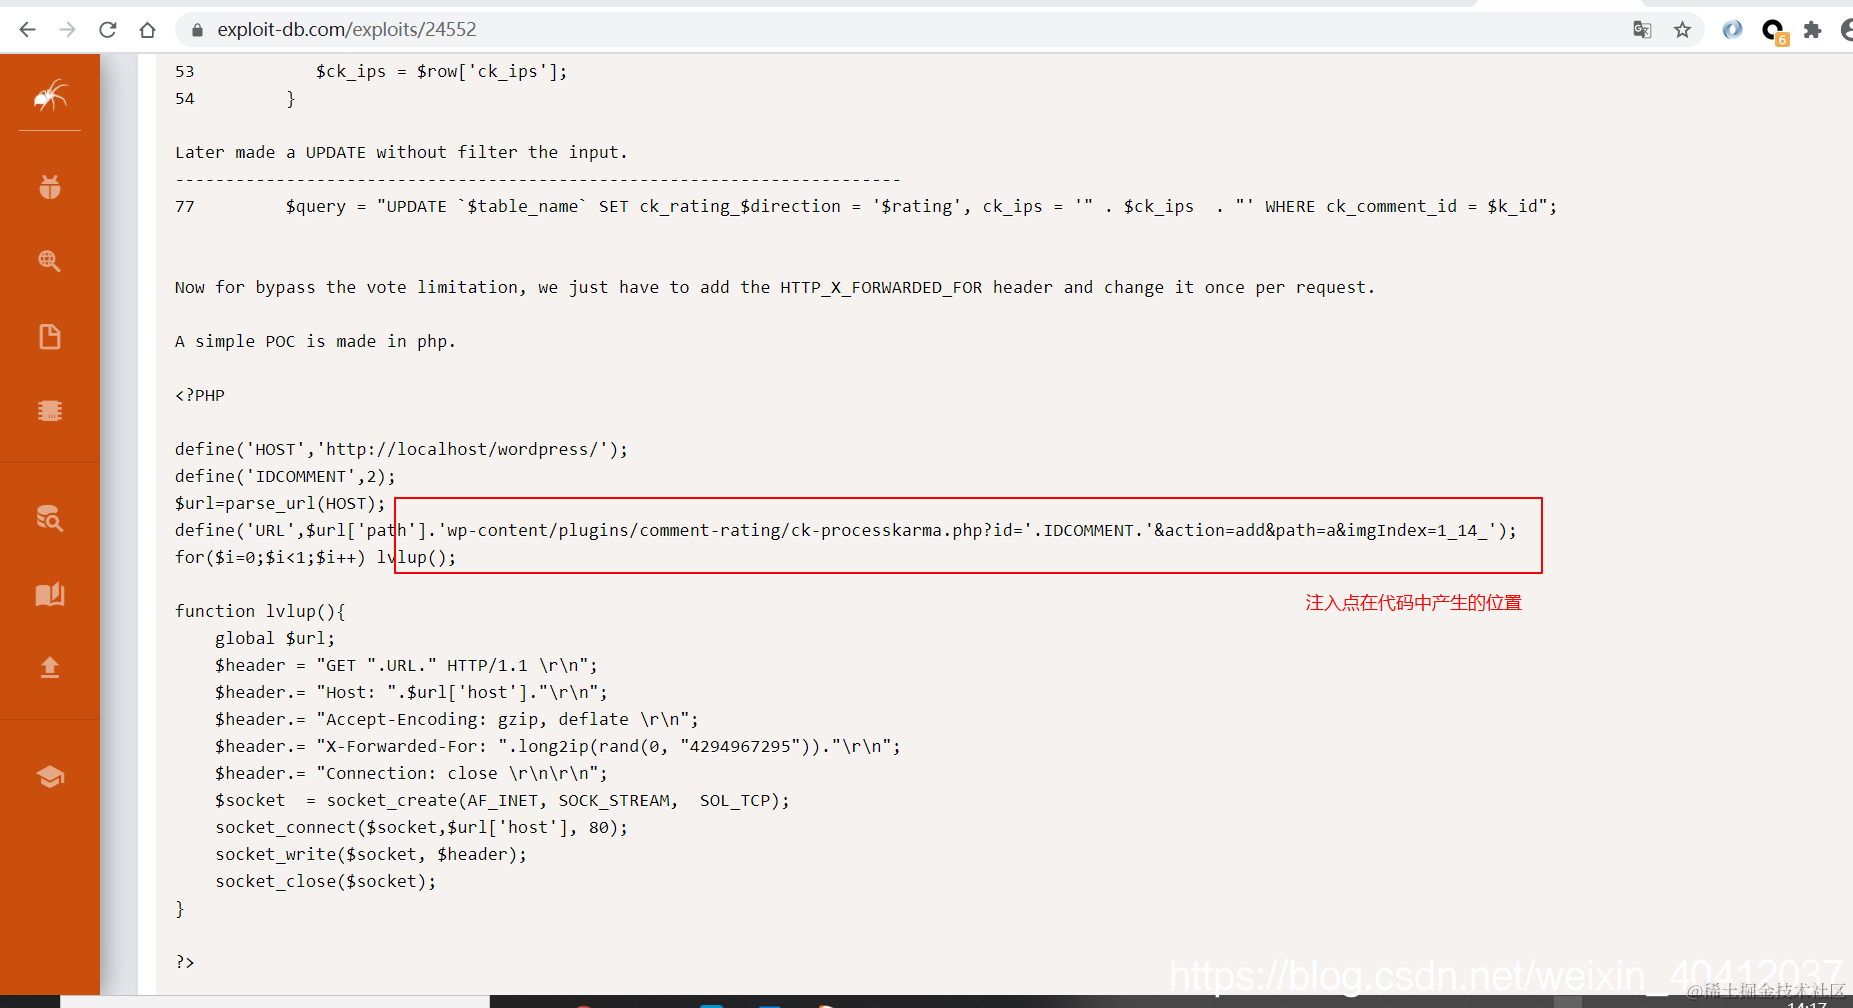The image size is (1853, 1008).
Task: Click the Accept-Encoding header line
Action: tap(457, 719)
